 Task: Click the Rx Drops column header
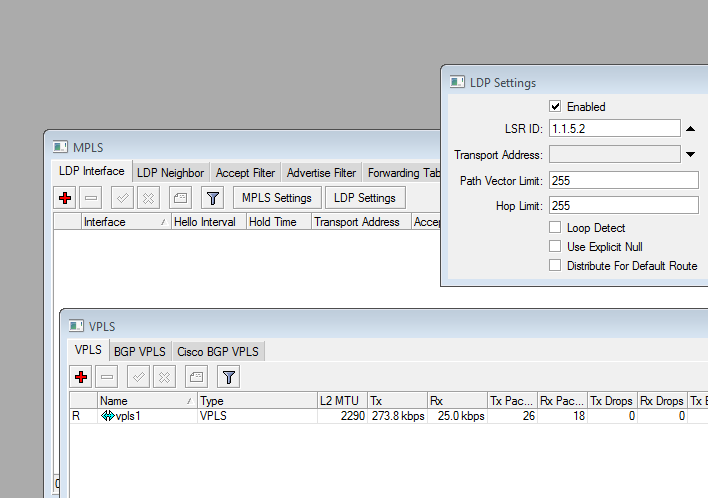[x=662, y=400]
